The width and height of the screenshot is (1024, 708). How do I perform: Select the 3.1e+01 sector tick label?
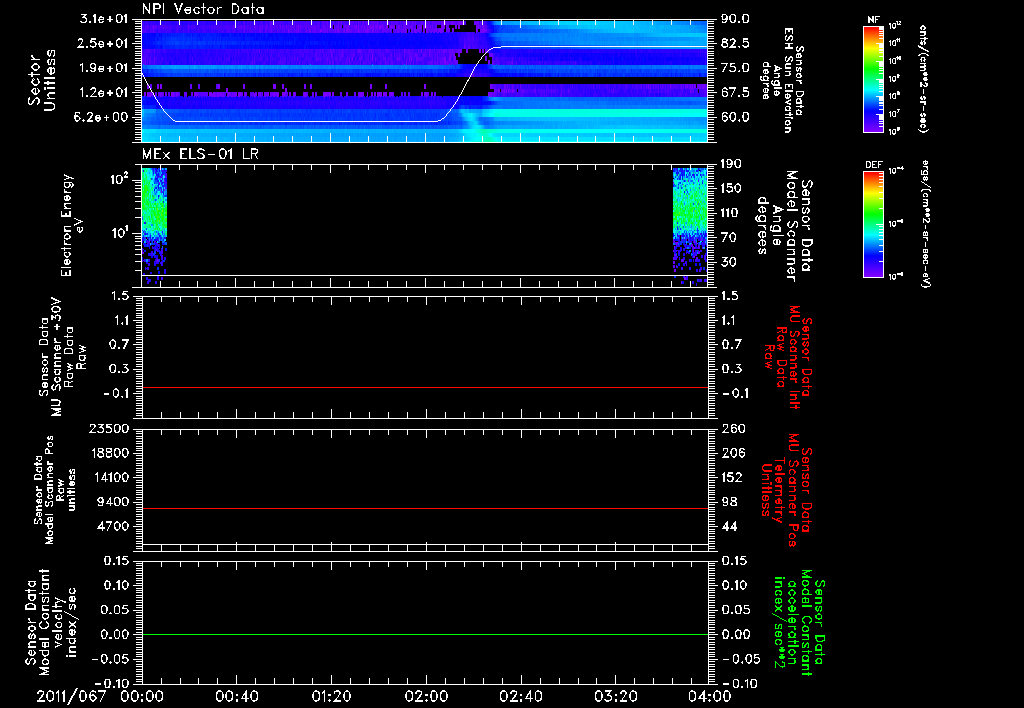tap(103, 19)
